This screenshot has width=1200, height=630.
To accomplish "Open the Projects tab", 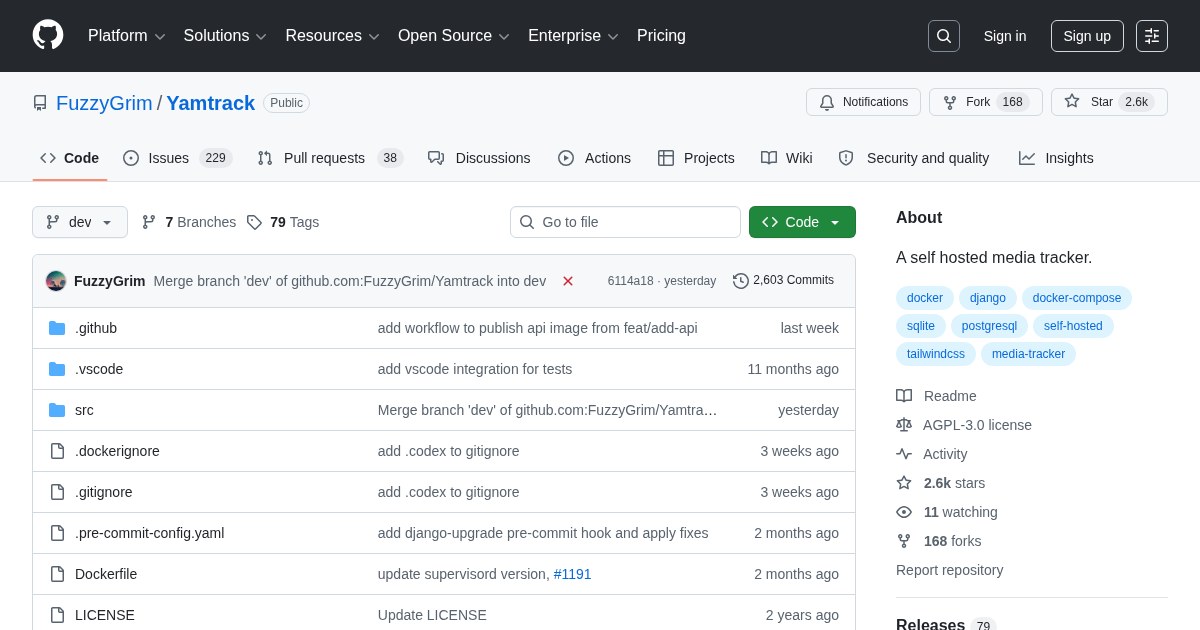I will (696, 158).
